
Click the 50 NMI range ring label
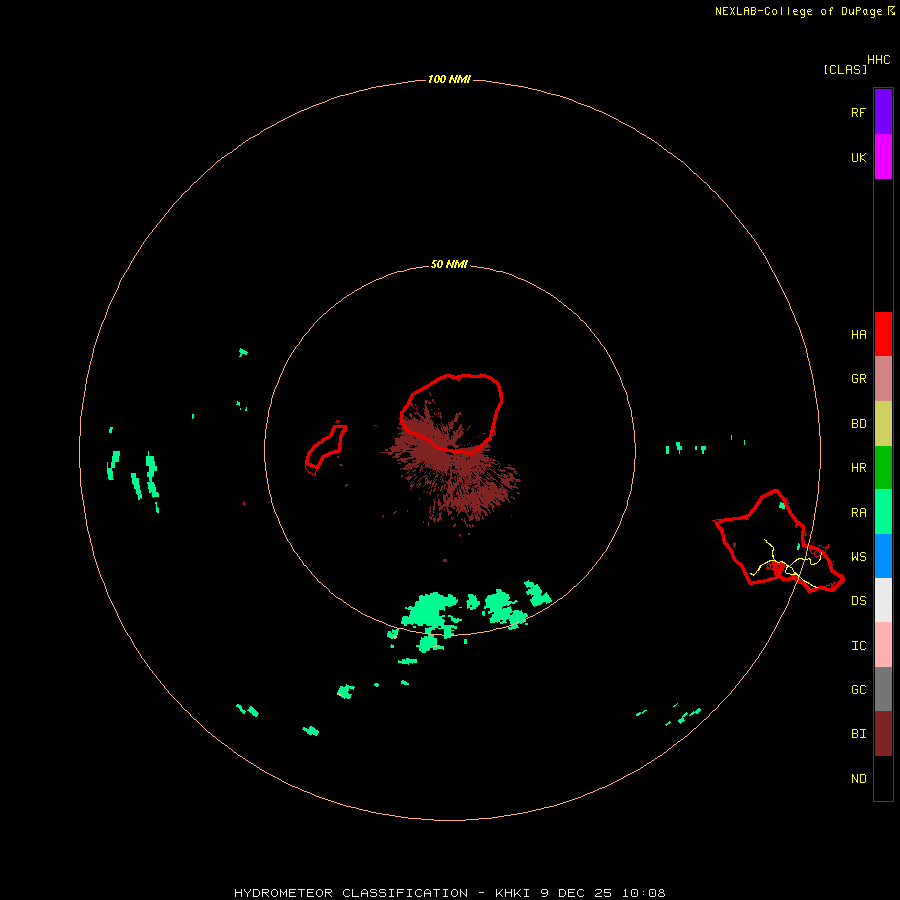pos(449,264)
